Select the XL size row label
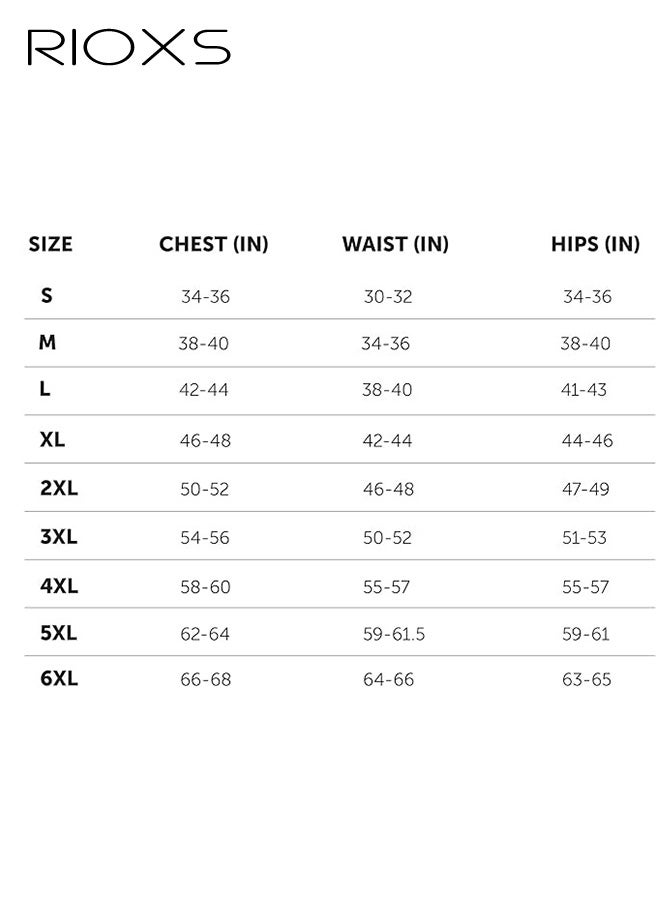 (52, 440)
